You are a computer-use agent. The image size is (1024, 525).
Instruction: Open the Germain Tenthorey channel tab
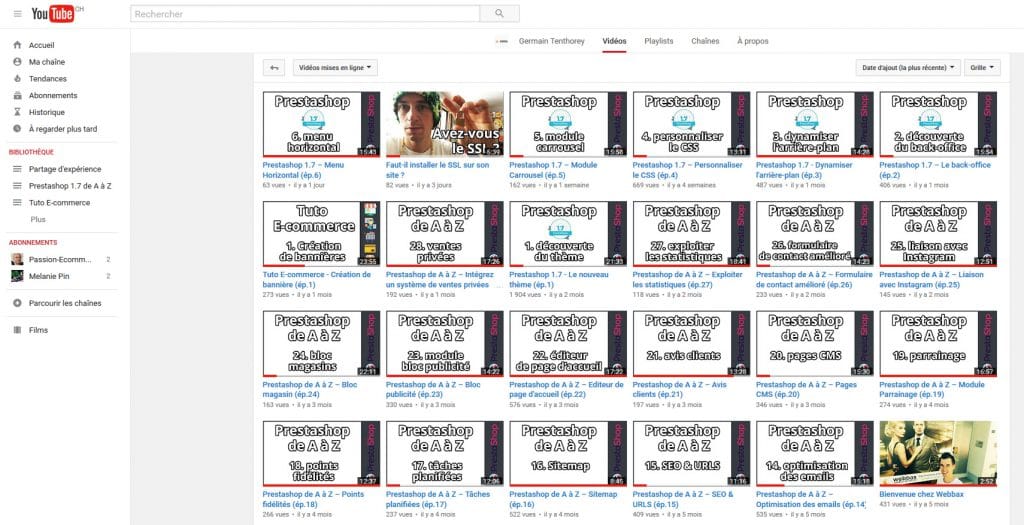coord(551,41)
